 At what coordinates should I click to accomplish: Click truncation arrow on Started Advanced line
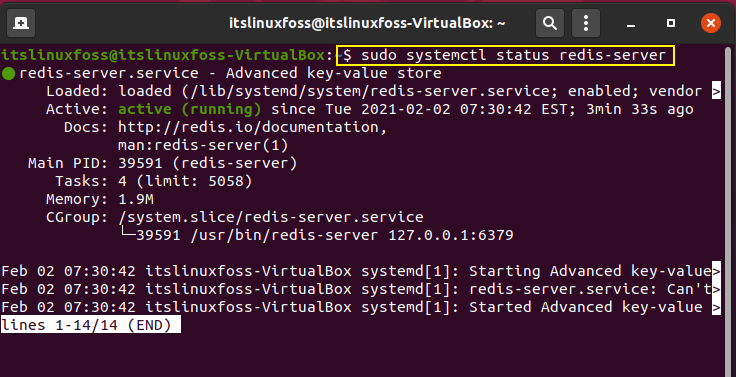tap(716, 307)
